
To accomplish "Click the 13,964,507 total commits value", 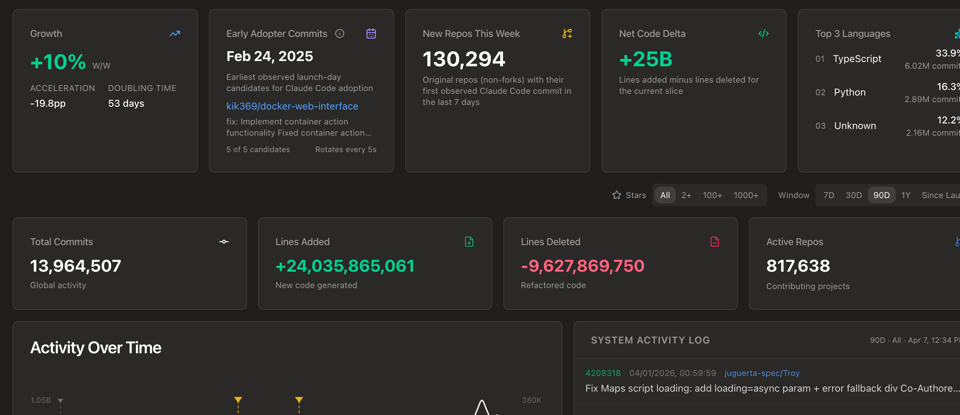I will tap(75, 266).
